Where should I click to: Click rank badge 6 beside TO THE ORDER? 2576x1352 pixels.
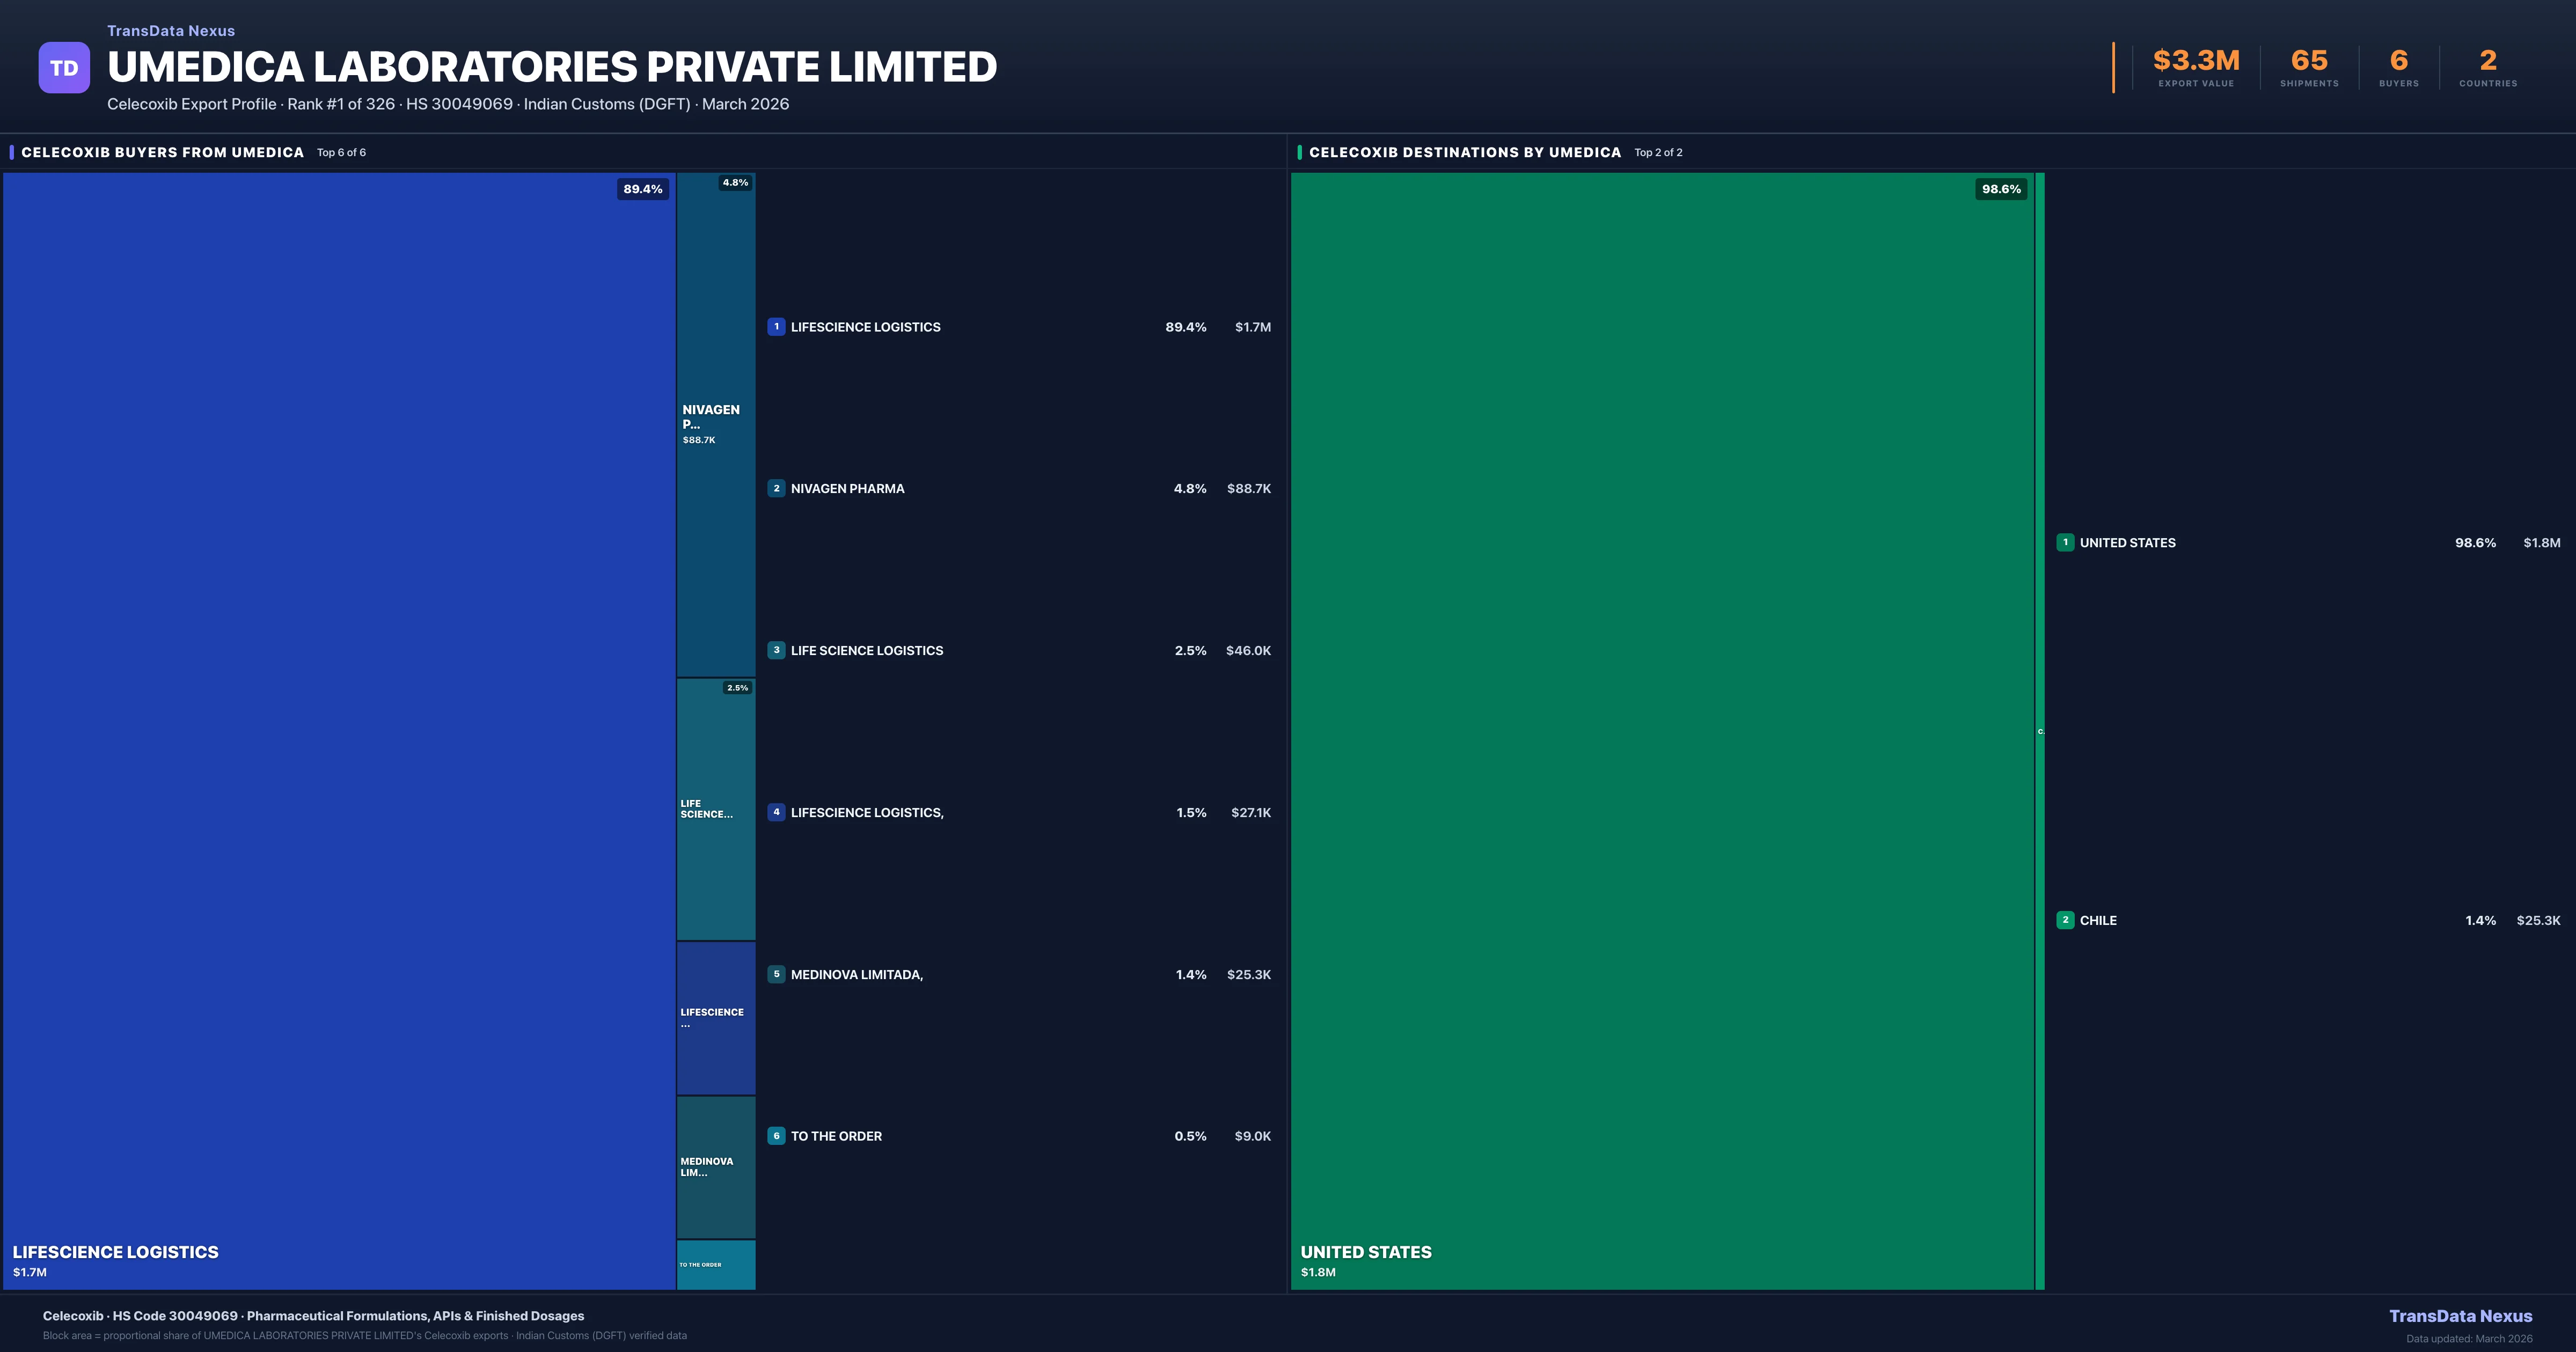click(x=776, y=1136)
